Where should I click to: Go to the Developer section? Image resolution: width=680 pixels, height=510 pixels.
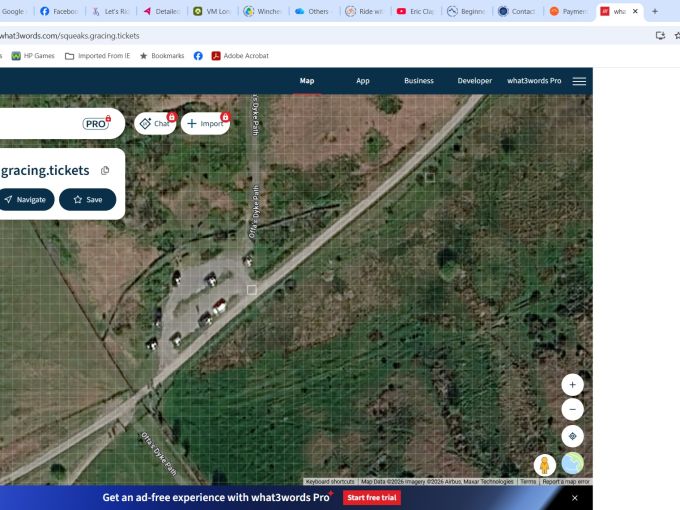(x=474, y=81)
